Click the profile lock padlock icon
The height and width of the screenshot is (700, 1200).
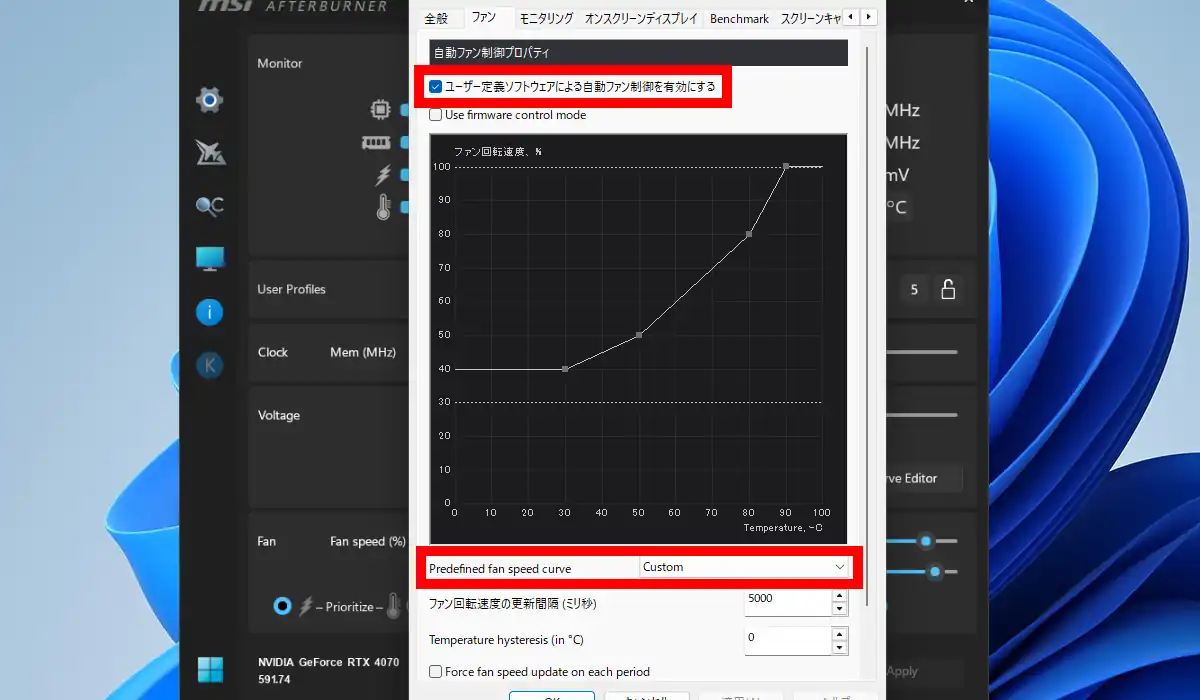948,289
